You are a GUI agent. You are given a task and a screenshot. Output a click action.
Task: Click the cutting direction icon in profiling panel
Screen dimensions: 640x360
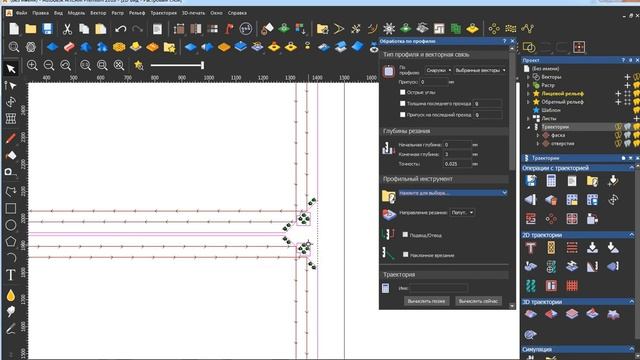point(389,214)
